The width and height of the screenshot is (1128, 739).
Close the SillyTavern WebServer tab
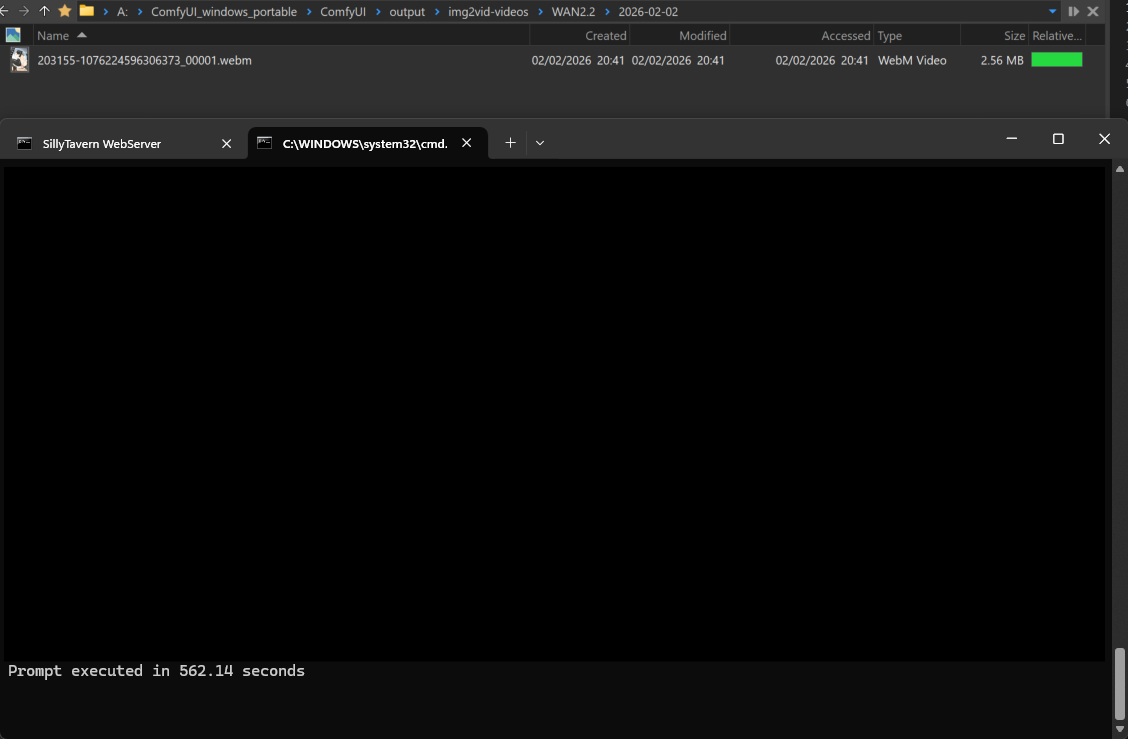coord(227,144)
